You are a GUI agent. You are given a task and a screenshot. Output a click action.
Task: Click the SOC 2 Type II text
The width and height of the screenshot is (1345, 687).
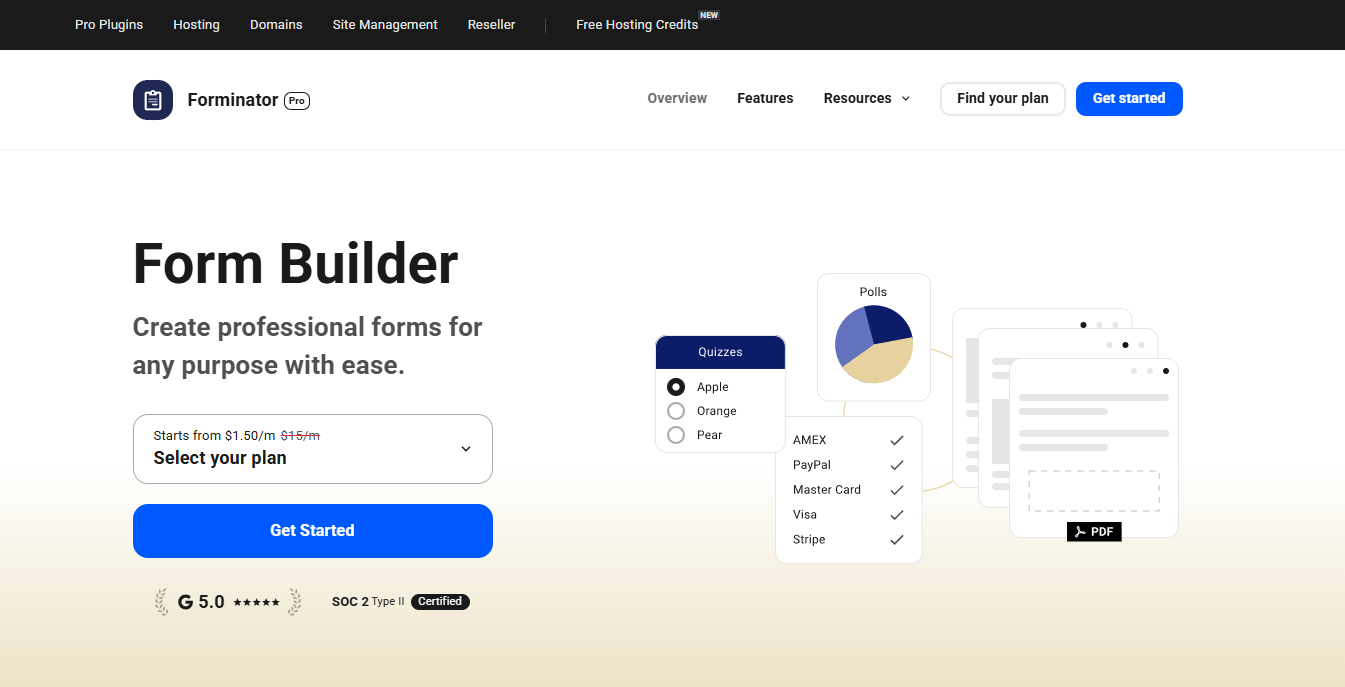[x=368, y=602]
